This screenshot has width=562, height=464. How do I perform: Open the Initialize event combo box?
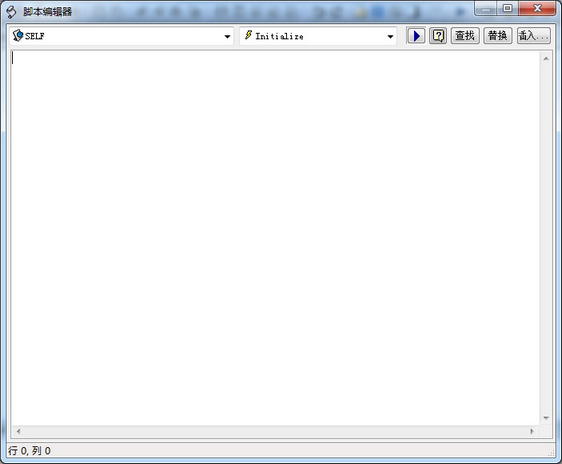(318, 36)
